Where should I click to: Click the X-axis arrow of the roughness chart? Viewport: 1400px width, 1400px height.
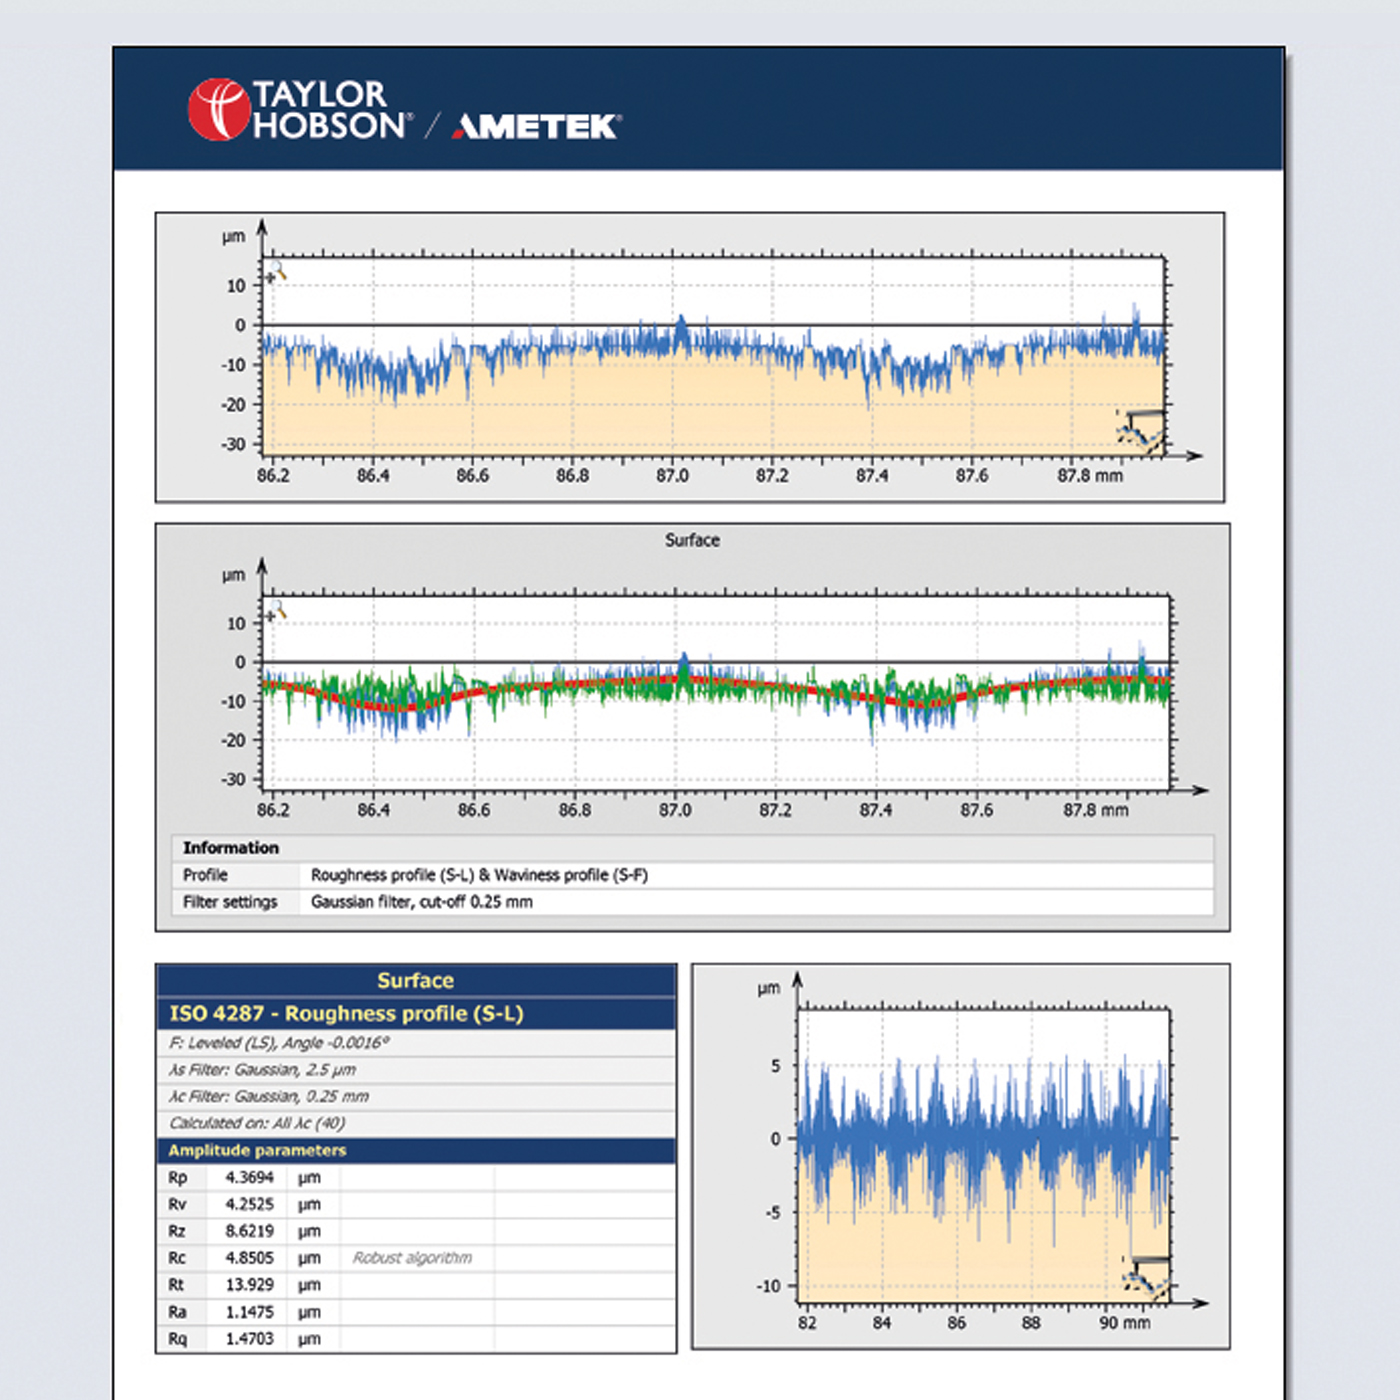1199,1303
